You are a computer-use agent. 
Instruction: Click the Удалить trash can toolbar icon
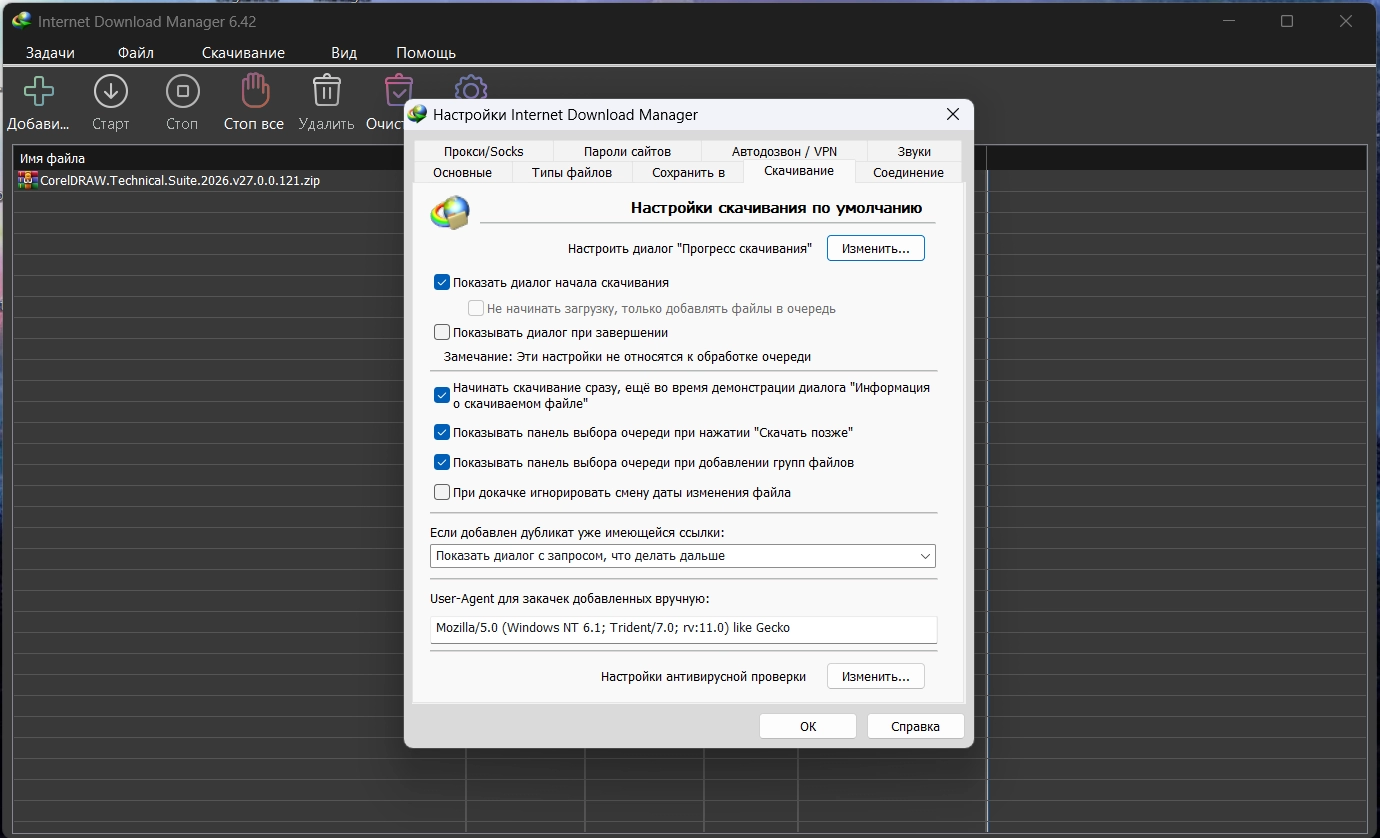(326, 91)
